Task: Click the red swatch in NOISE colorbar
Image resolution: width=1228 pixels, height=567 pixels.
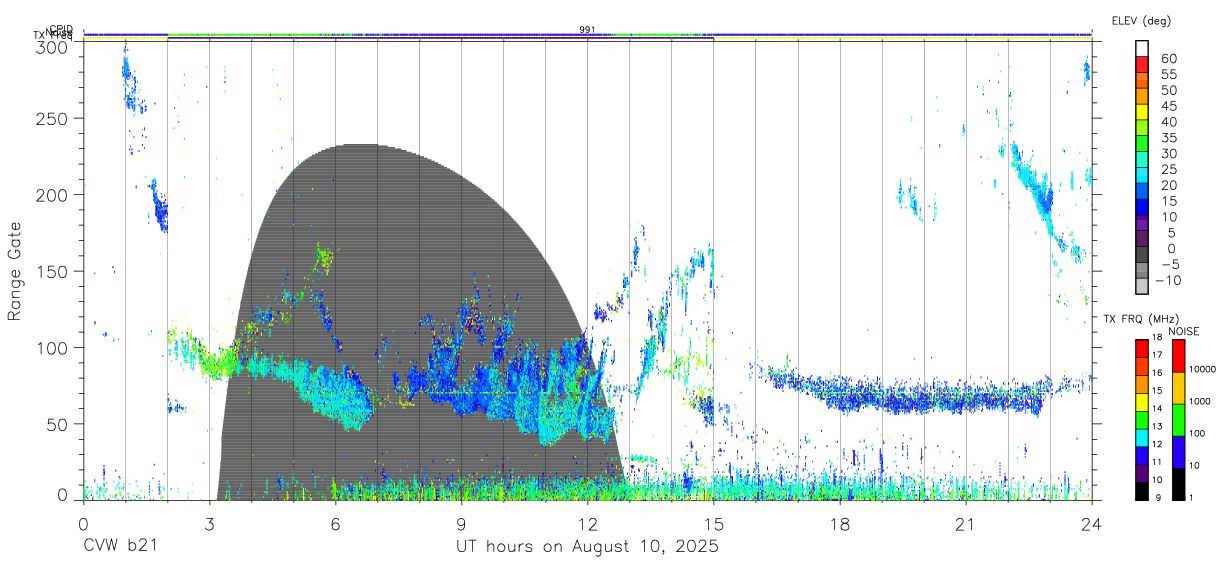Action: (x=1177, y=356)
